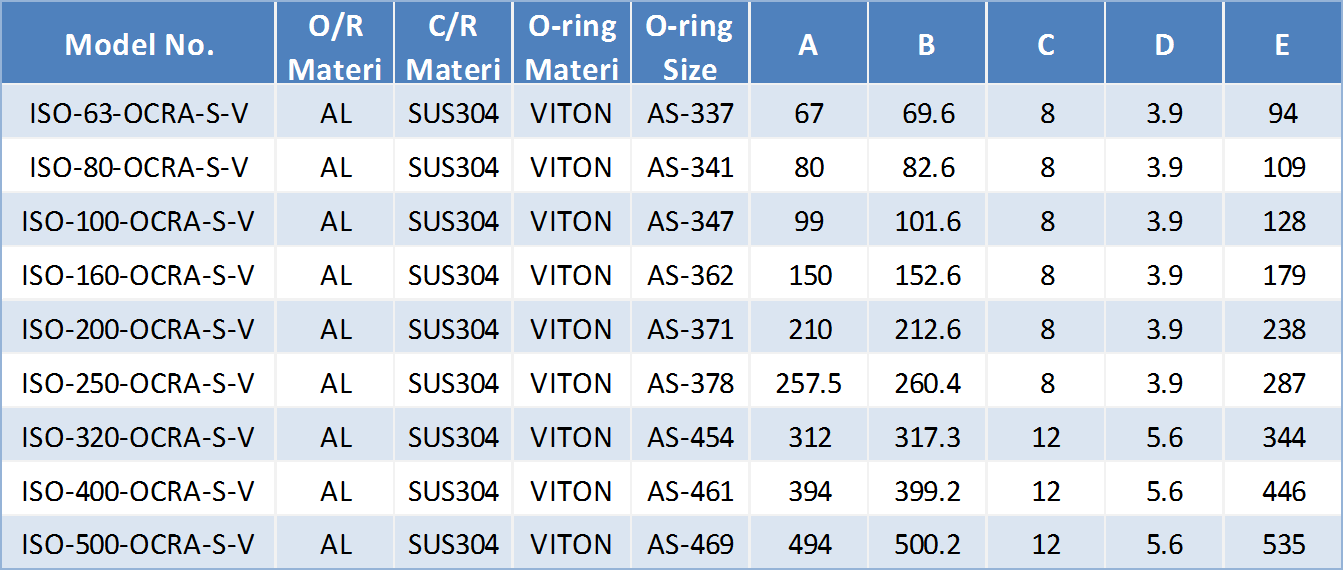Viewport: 1344px width, 571px height.
Task: Click the O-ring Materi column header
Action: pyautogui.click(x=572, y=43)
